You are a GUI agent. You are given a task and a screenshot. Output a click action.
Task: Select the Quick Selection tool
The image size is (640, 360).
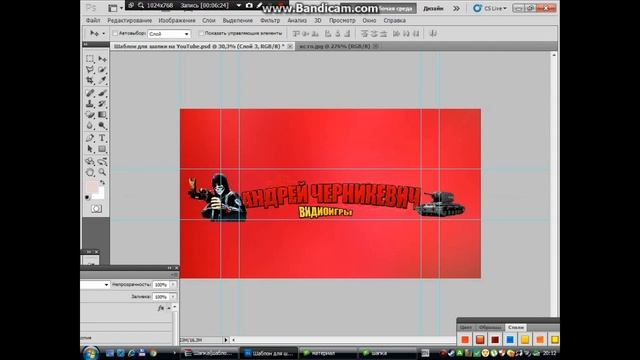pos(102,70)
